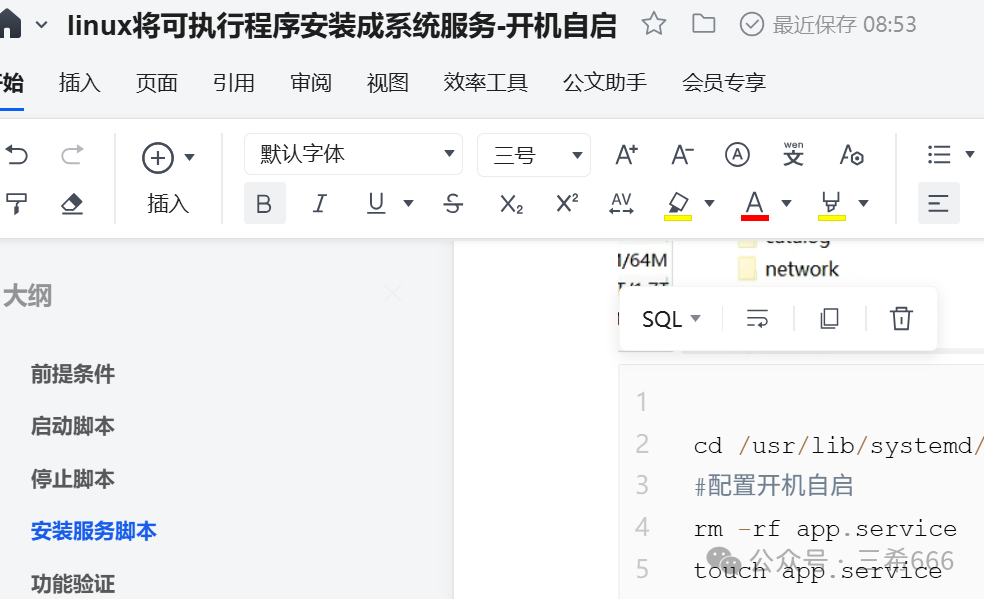This screenshot has height=599, width=984.
Task: Toggle italic formatting
Action: [x=320, y=203]
